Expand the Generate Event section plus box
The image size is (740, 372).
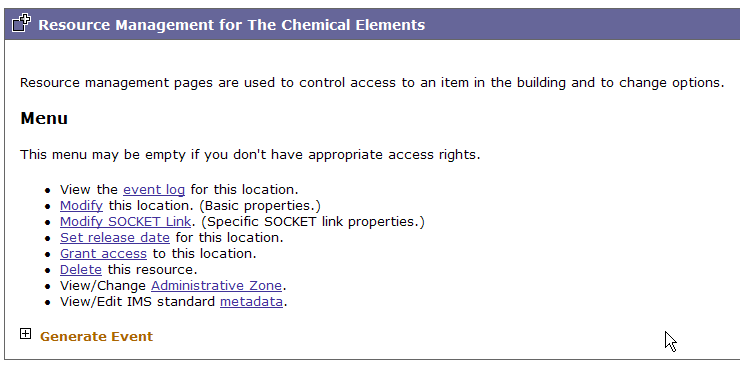[25, 334]
